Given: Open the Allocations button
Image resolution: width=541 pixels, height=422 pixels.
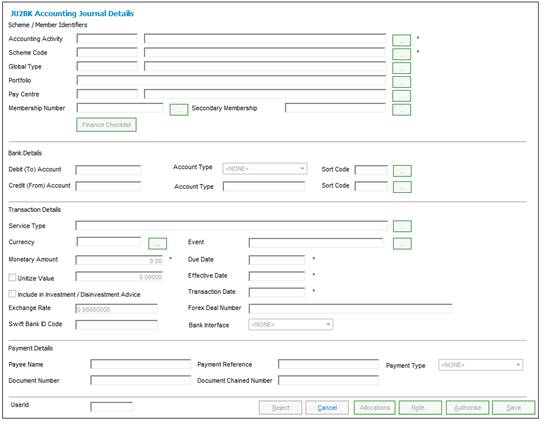Looking at the screenshot, I should [375, 408].
